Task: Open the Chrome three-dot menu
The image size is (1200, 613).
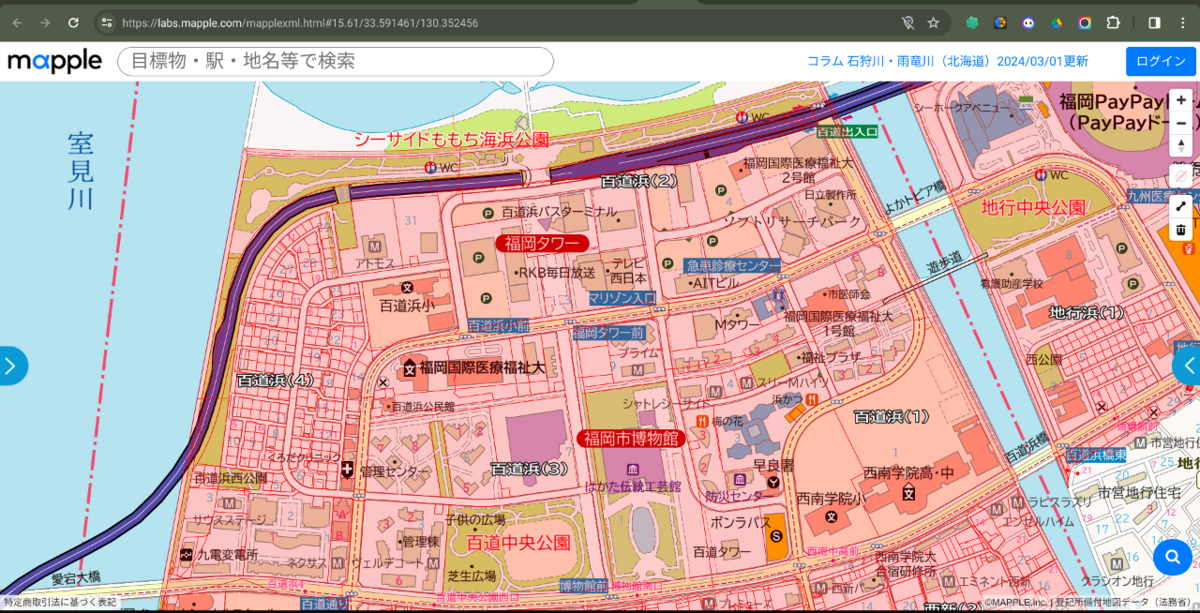Action: coord(1183,22)
